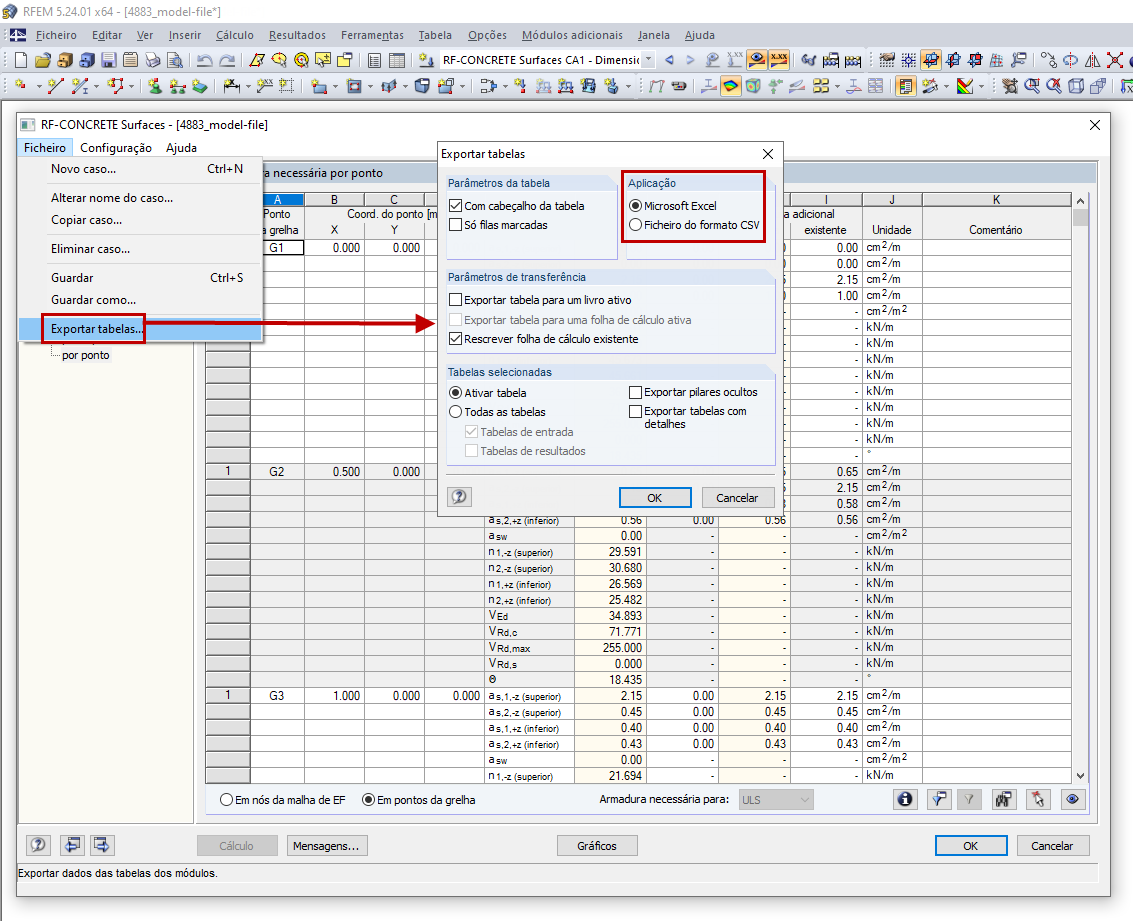This screenshot has width=1133, height=921.
Task: Click the Redo arrow icon
Action: pos(227,60)
